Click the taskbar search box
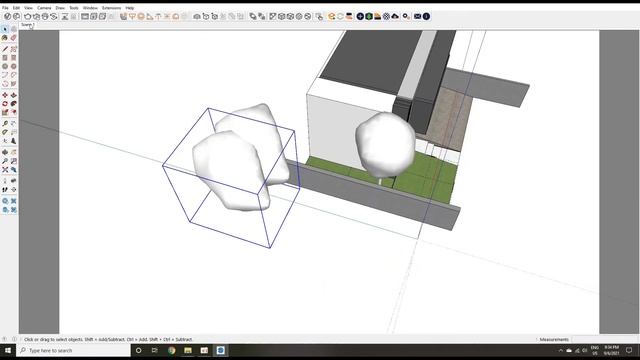This screenshot has height=360, width=640. click(x=73, y=350)
